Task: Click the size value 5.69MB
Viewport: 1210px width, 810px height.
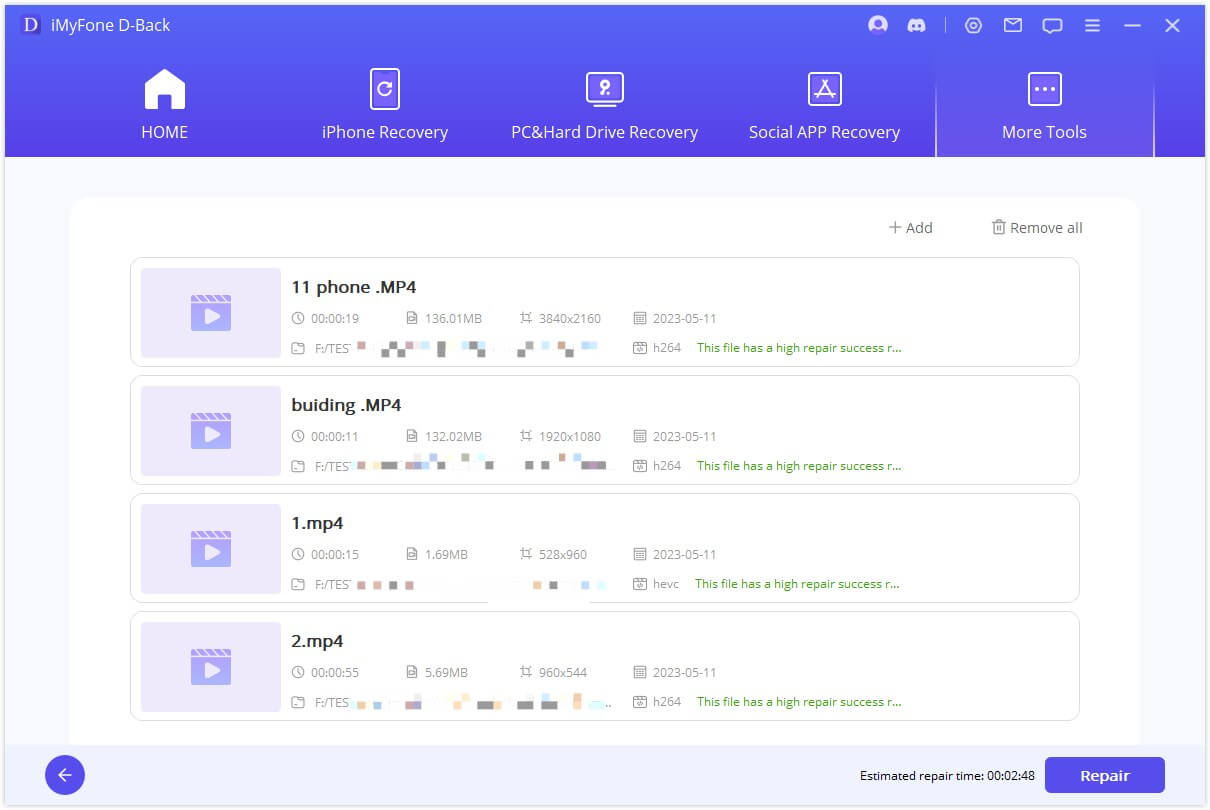Action: point(448,673)
